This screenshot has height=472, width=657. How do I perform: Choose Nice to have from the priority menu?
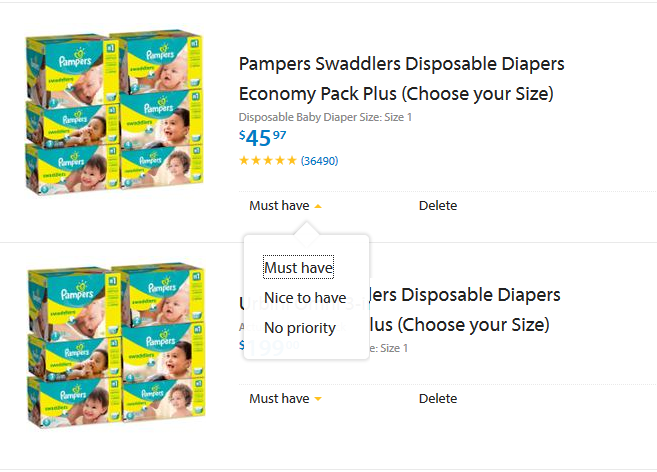click(305, 298)
